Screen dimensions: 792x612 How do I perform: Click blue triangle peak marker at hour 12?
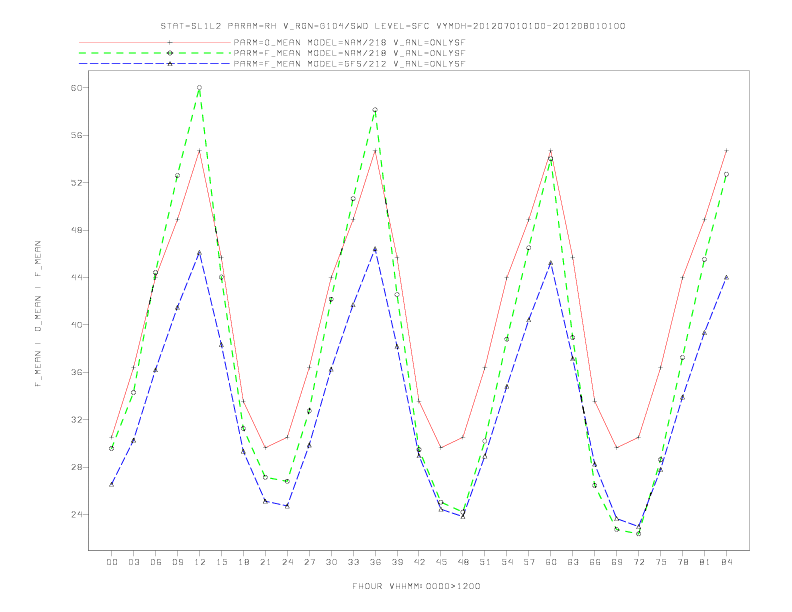tap(200, 252)
